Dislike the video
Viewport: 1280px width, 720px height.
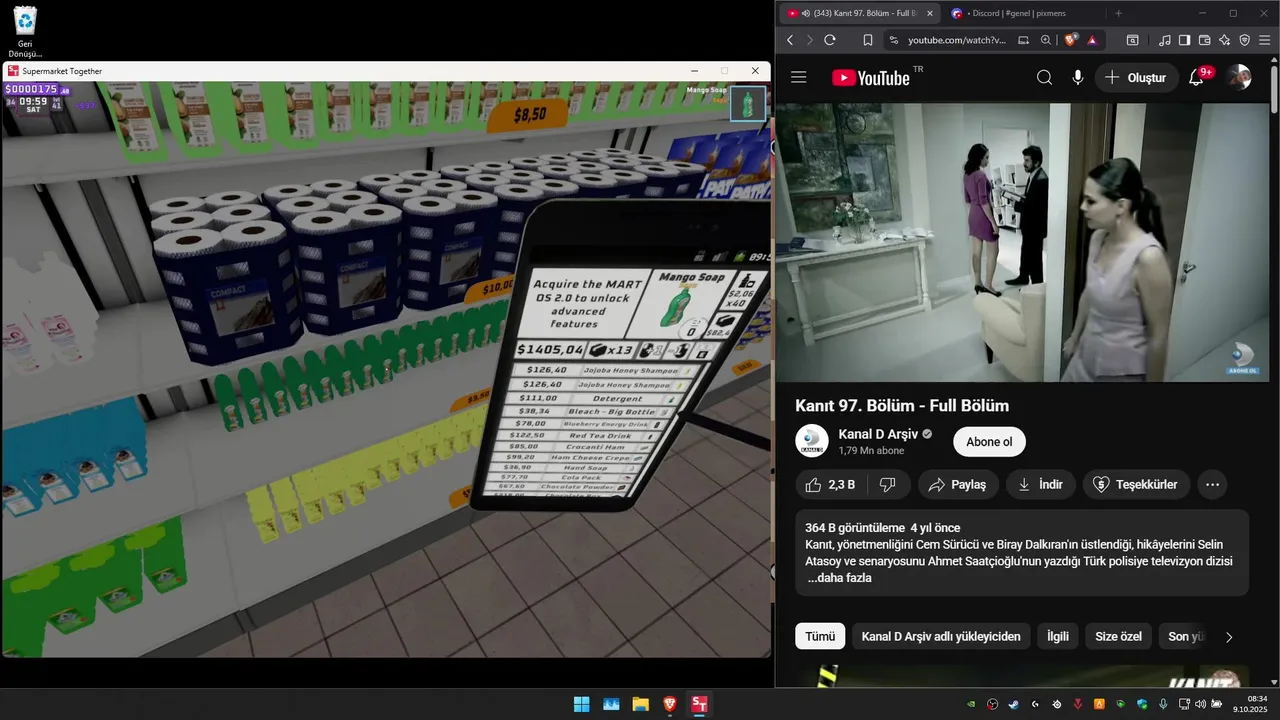click(887, 484)
